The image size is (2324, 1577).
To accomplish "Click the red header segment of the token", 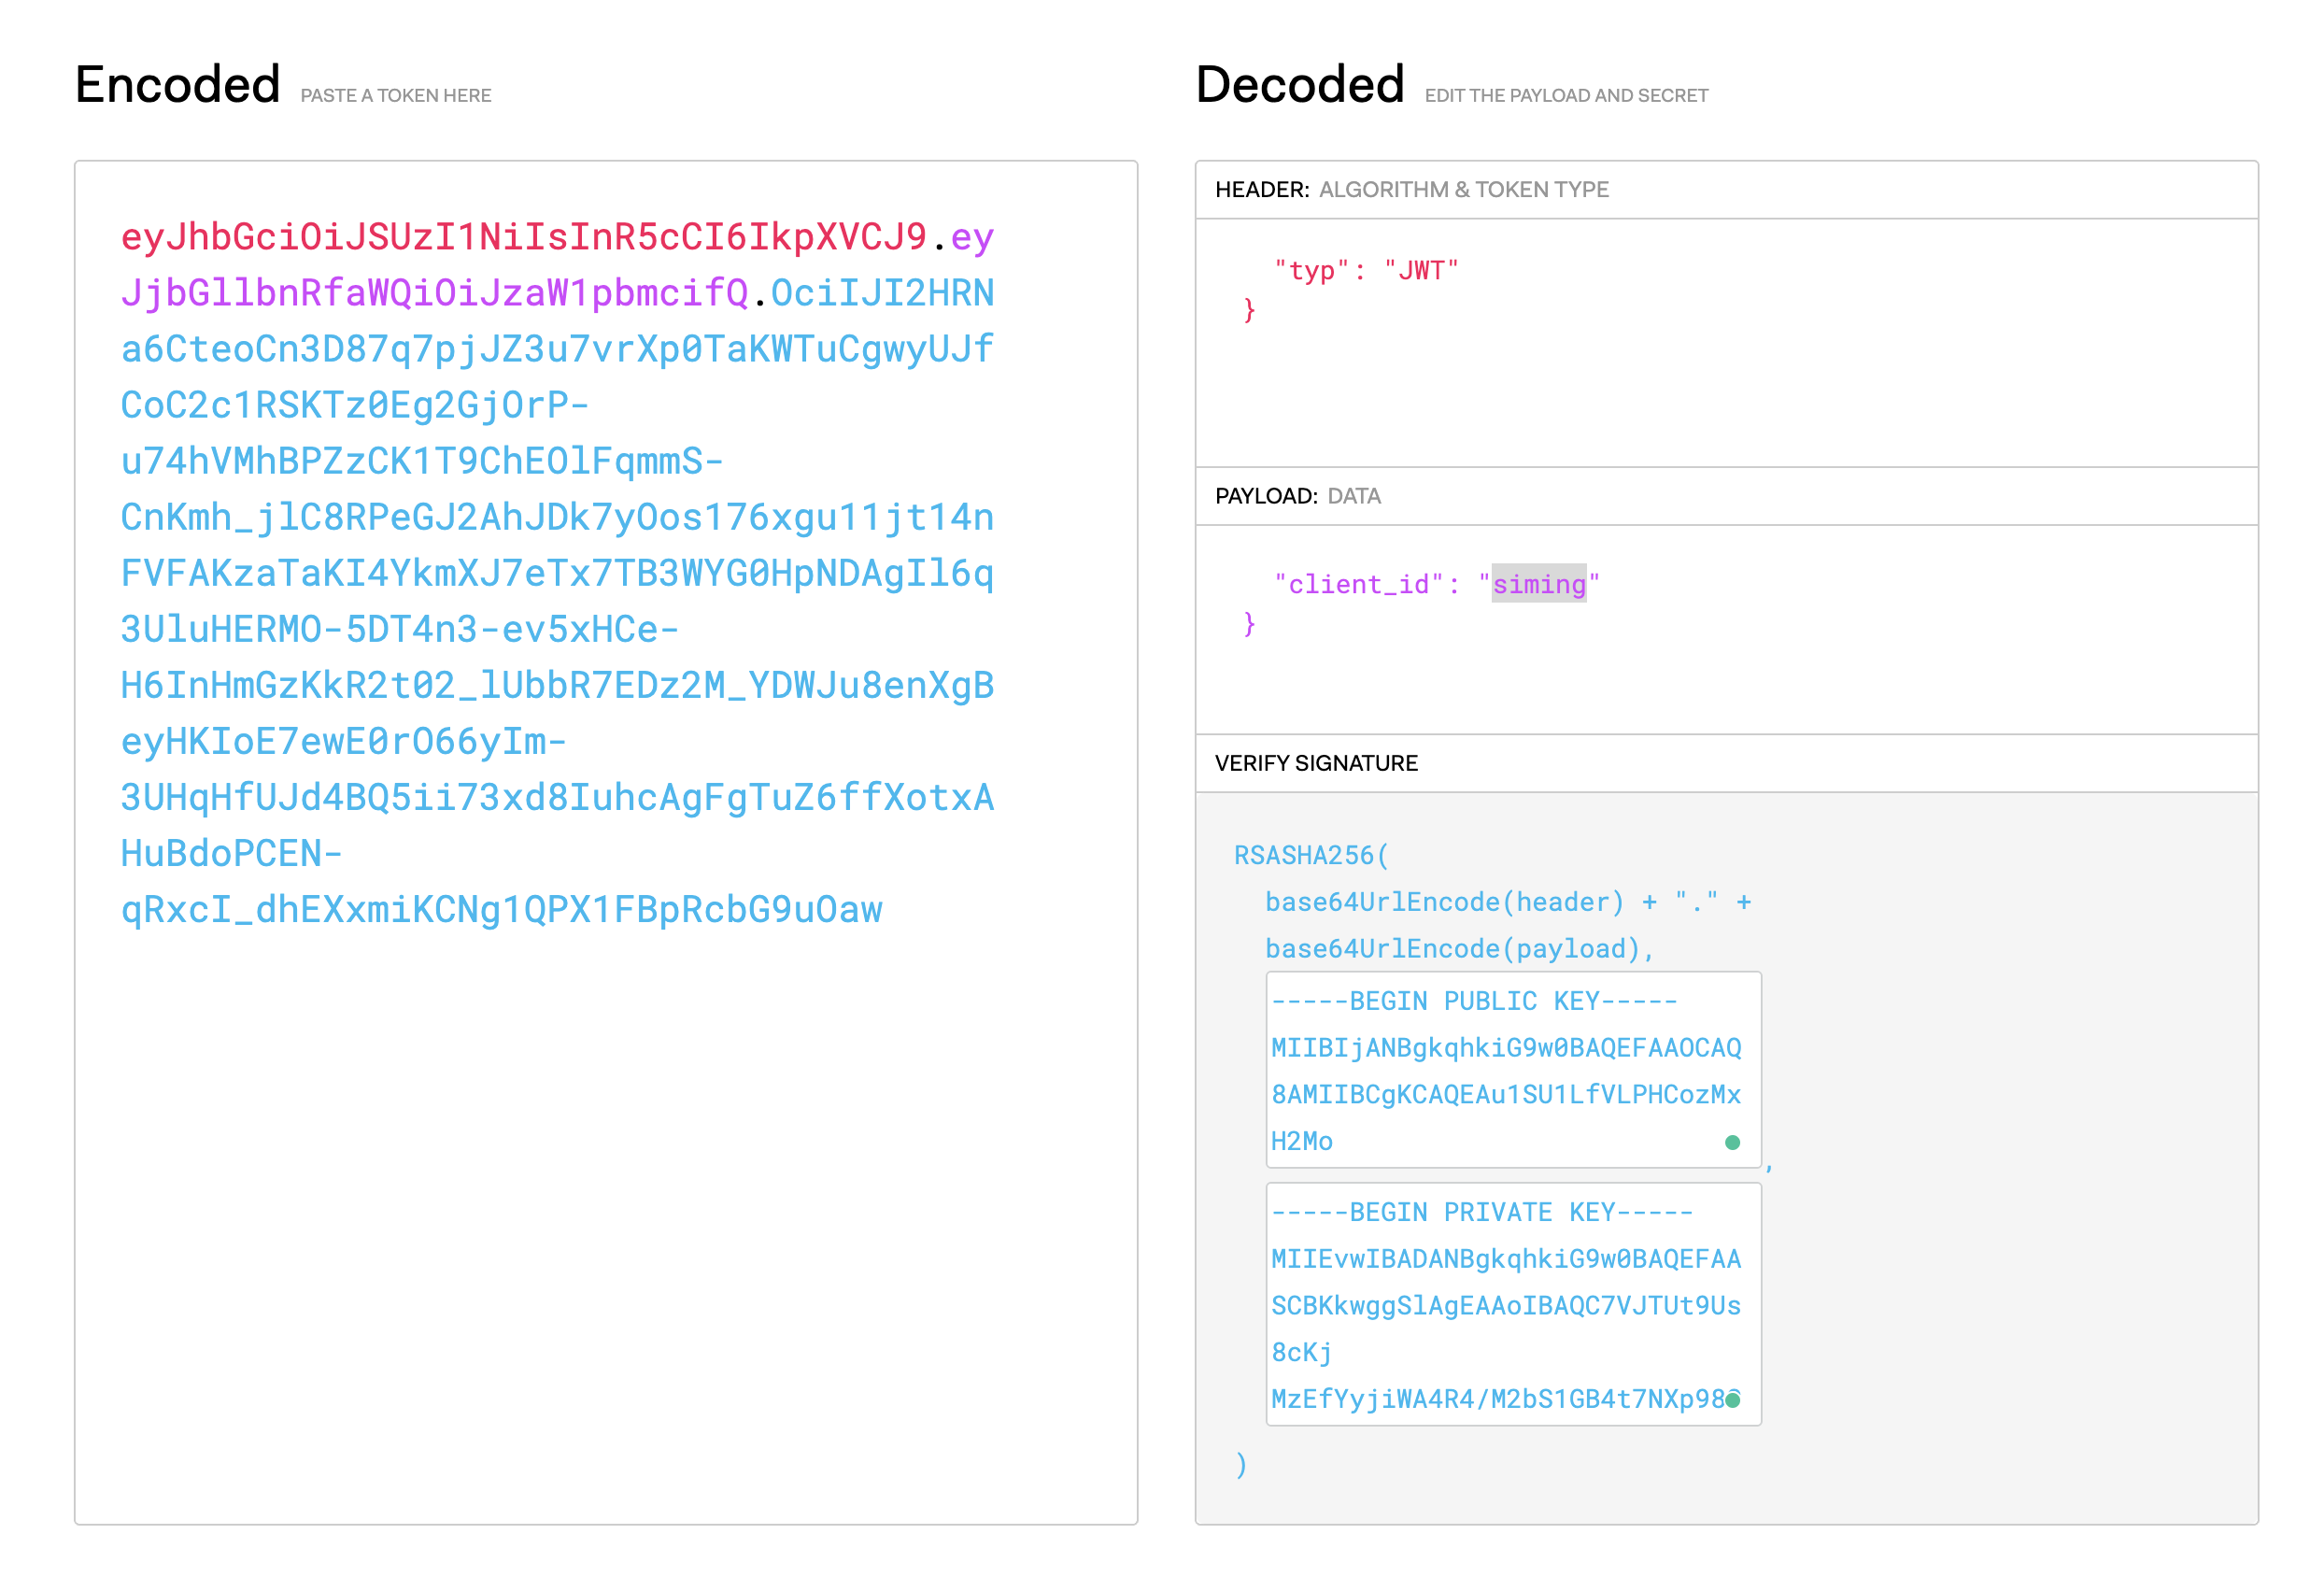I will click(524, 237).
